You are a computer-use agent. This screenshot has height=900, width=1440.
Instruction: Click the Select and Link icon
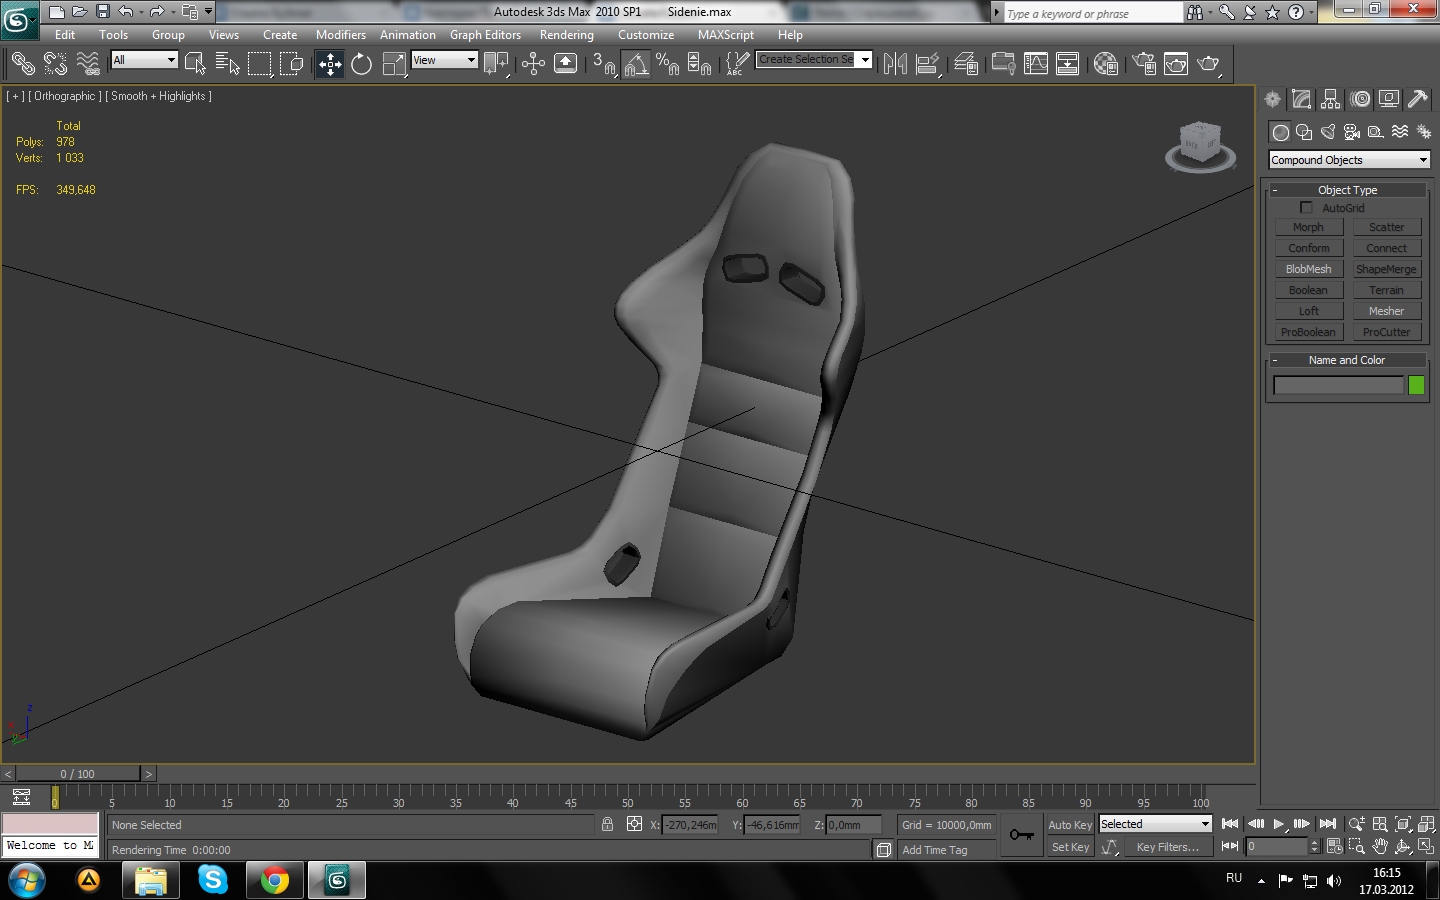(x=22, y=65)
